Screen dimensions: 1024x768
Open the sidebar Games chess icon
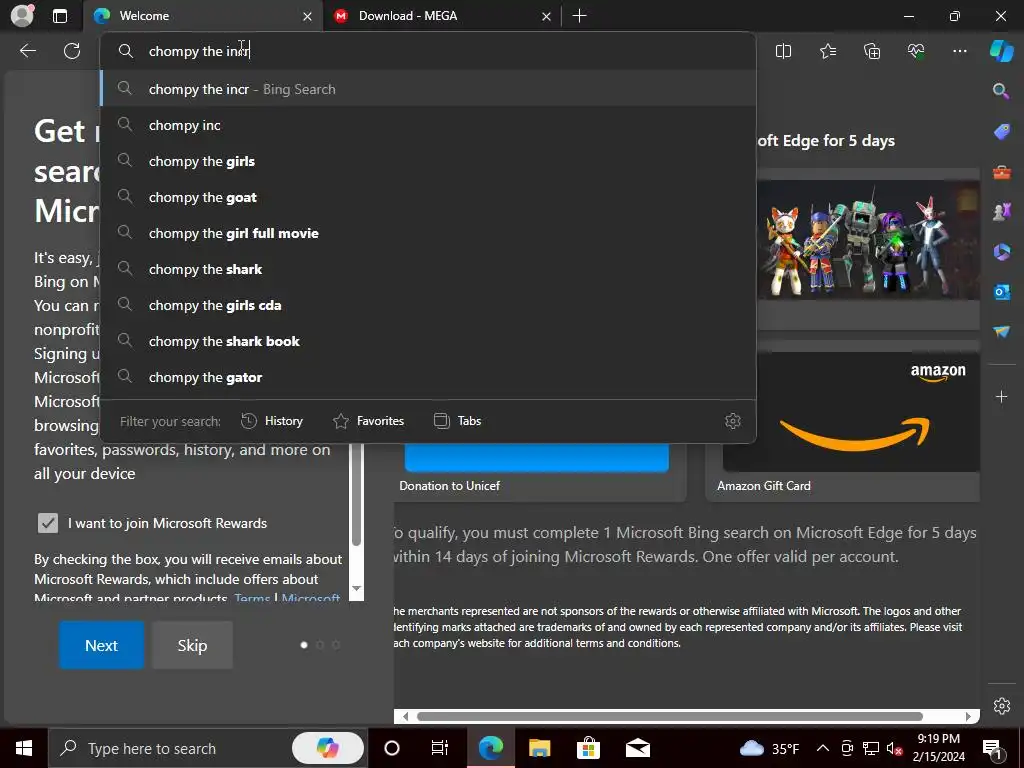click(x=1001, y=212)
